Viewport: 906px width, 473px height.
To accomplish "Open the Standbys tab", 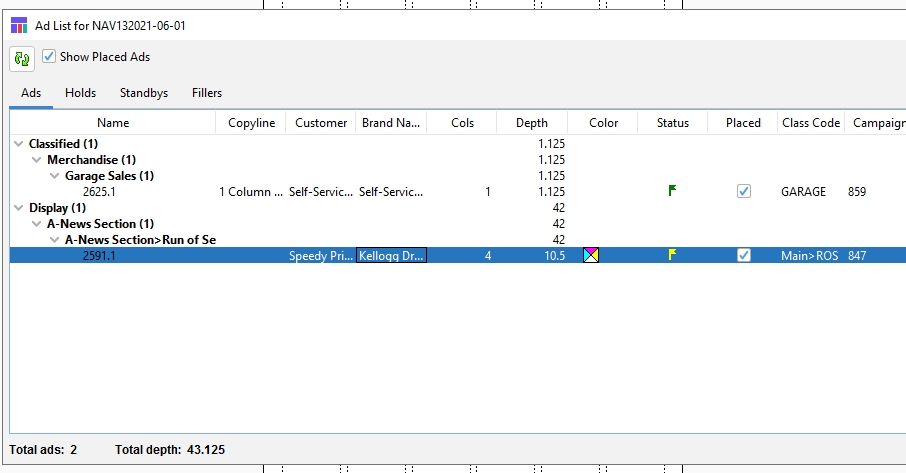I will click(x=144, y=93).
